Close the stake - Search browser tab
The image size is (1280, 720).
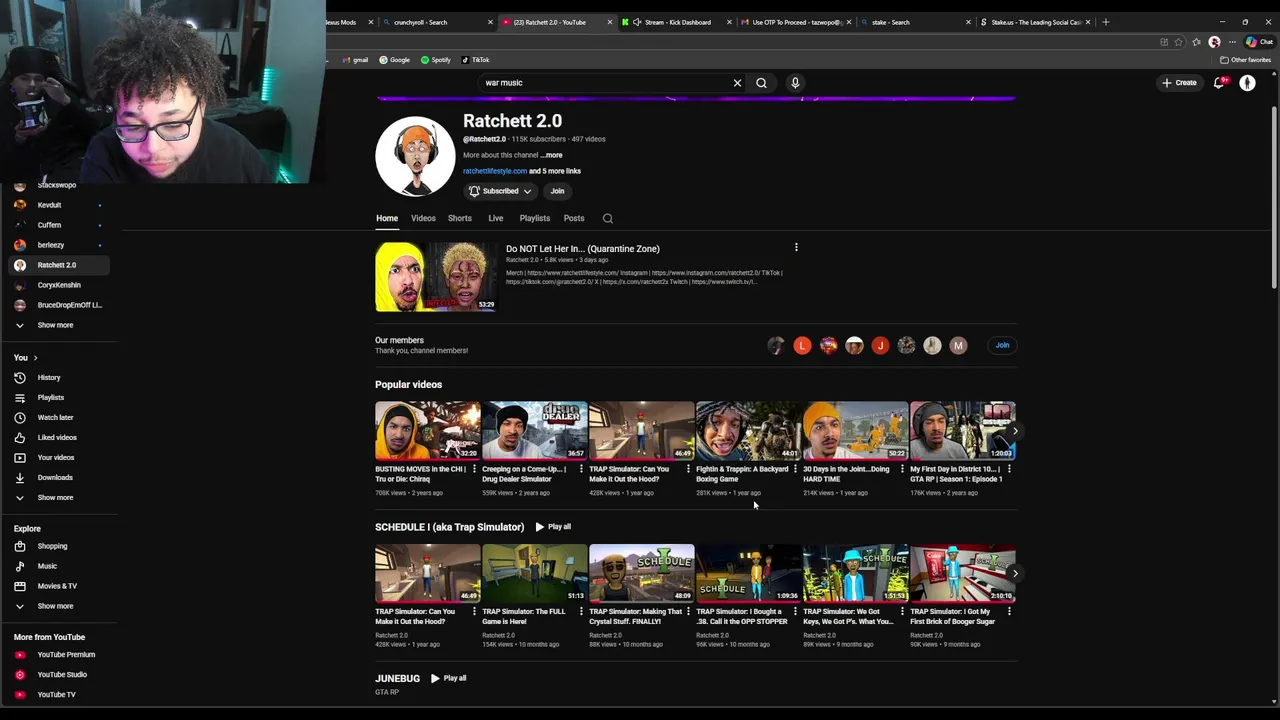pyautogui.click(x=968, y=22)
